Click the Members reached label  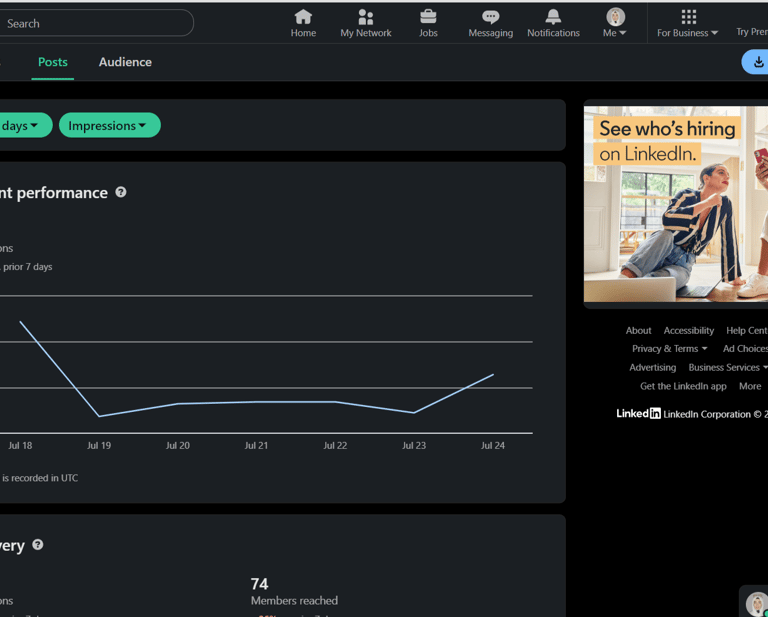[x=294, y=601]
